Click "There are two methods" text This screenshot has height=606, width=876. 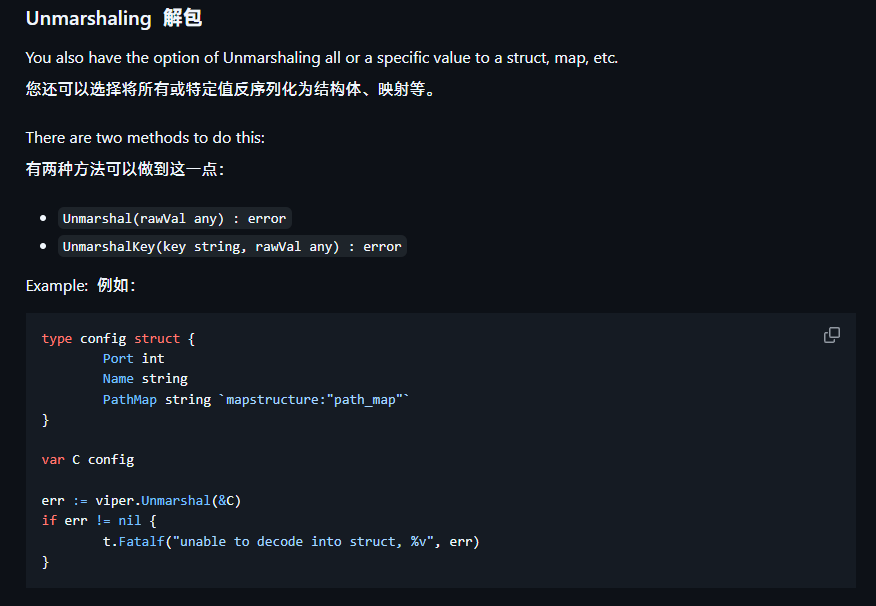click(145, 138)
